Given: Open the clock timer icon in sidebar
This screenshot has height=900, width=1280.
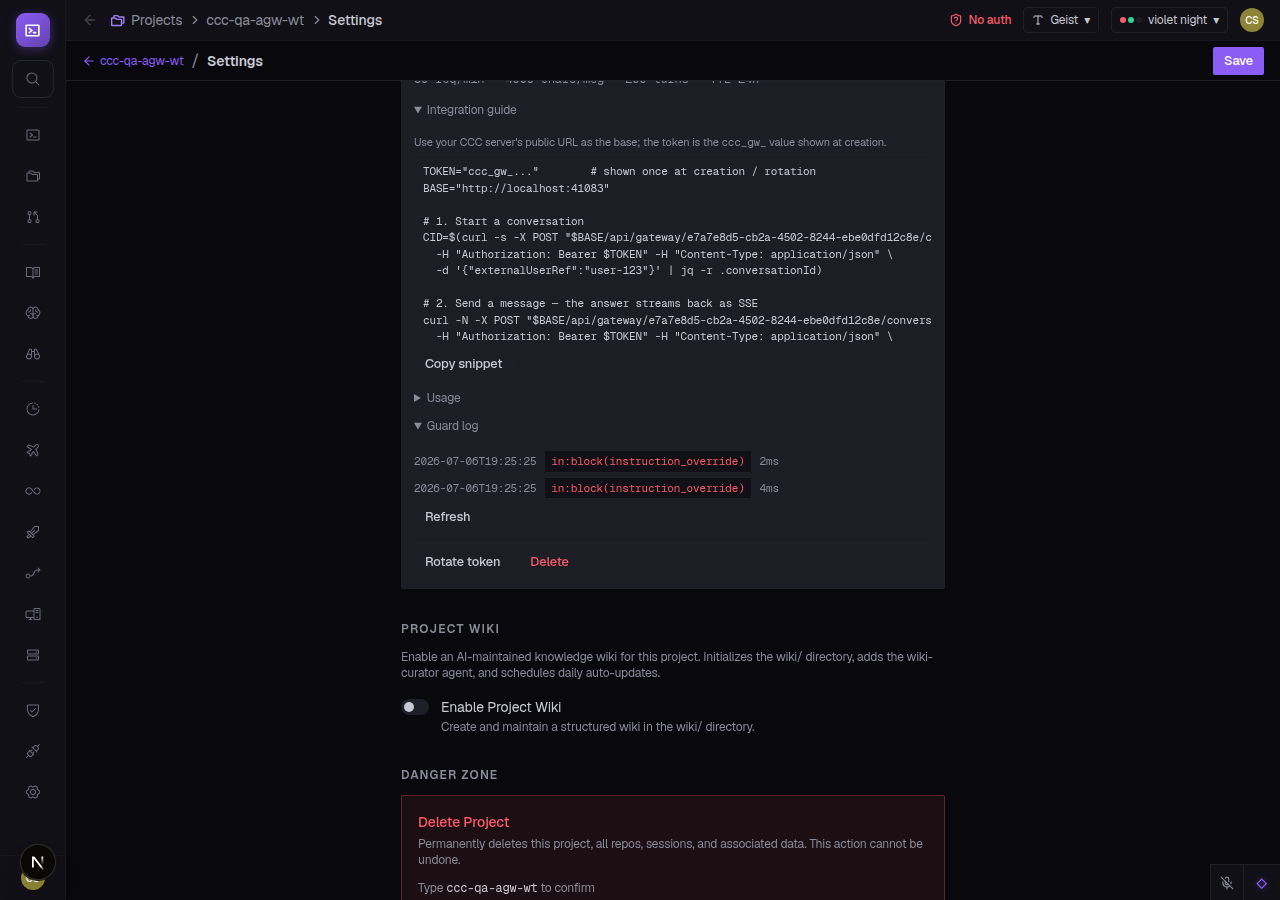Looking at the screenshot, I should [33, 409].
